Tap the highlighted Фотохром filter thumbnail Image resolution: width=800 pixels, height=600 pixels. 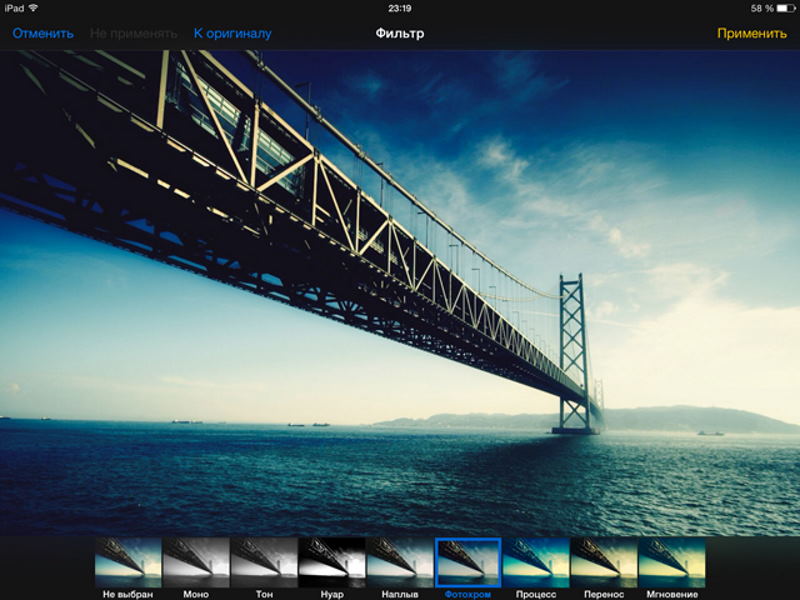(x=468, y=562)
